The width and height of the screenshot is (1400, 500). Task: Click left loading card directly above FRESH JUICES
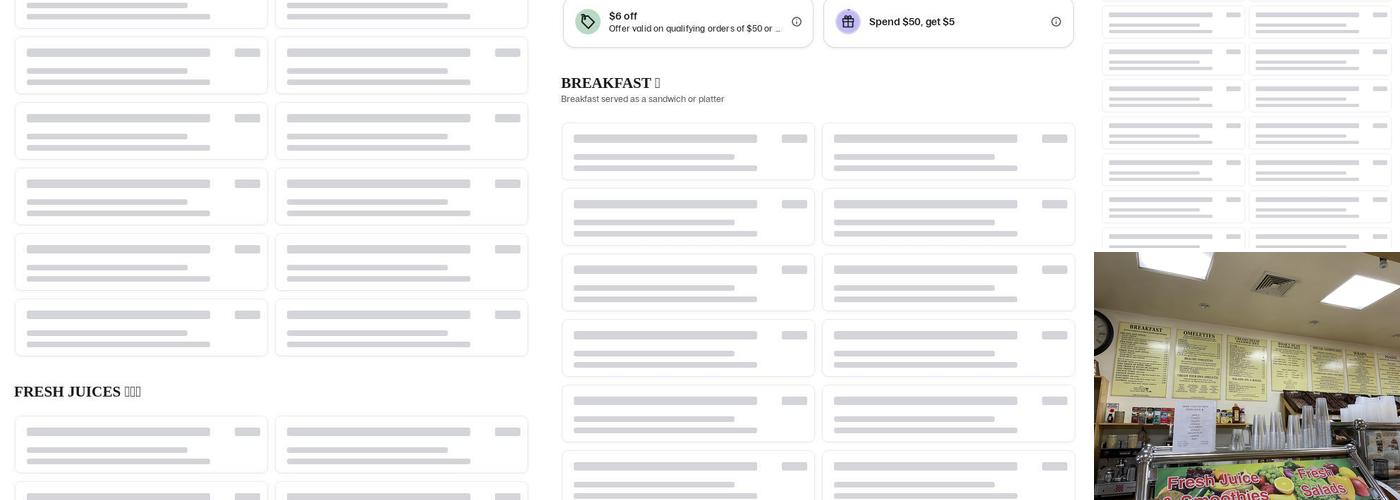pos(141,327)
